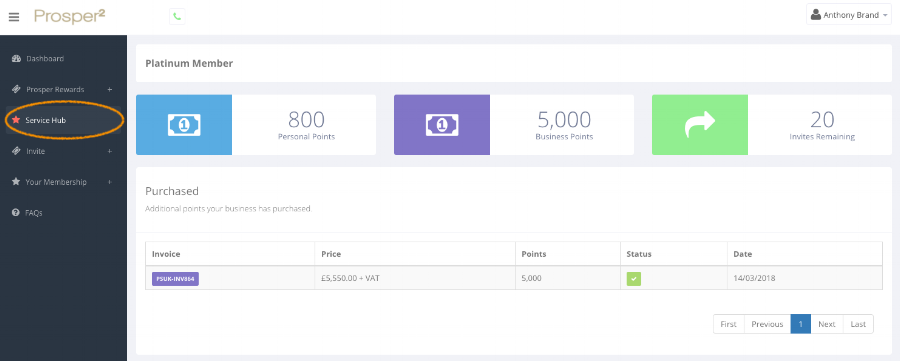
Task: Click the green phone icon
Action: coord(177,17)
